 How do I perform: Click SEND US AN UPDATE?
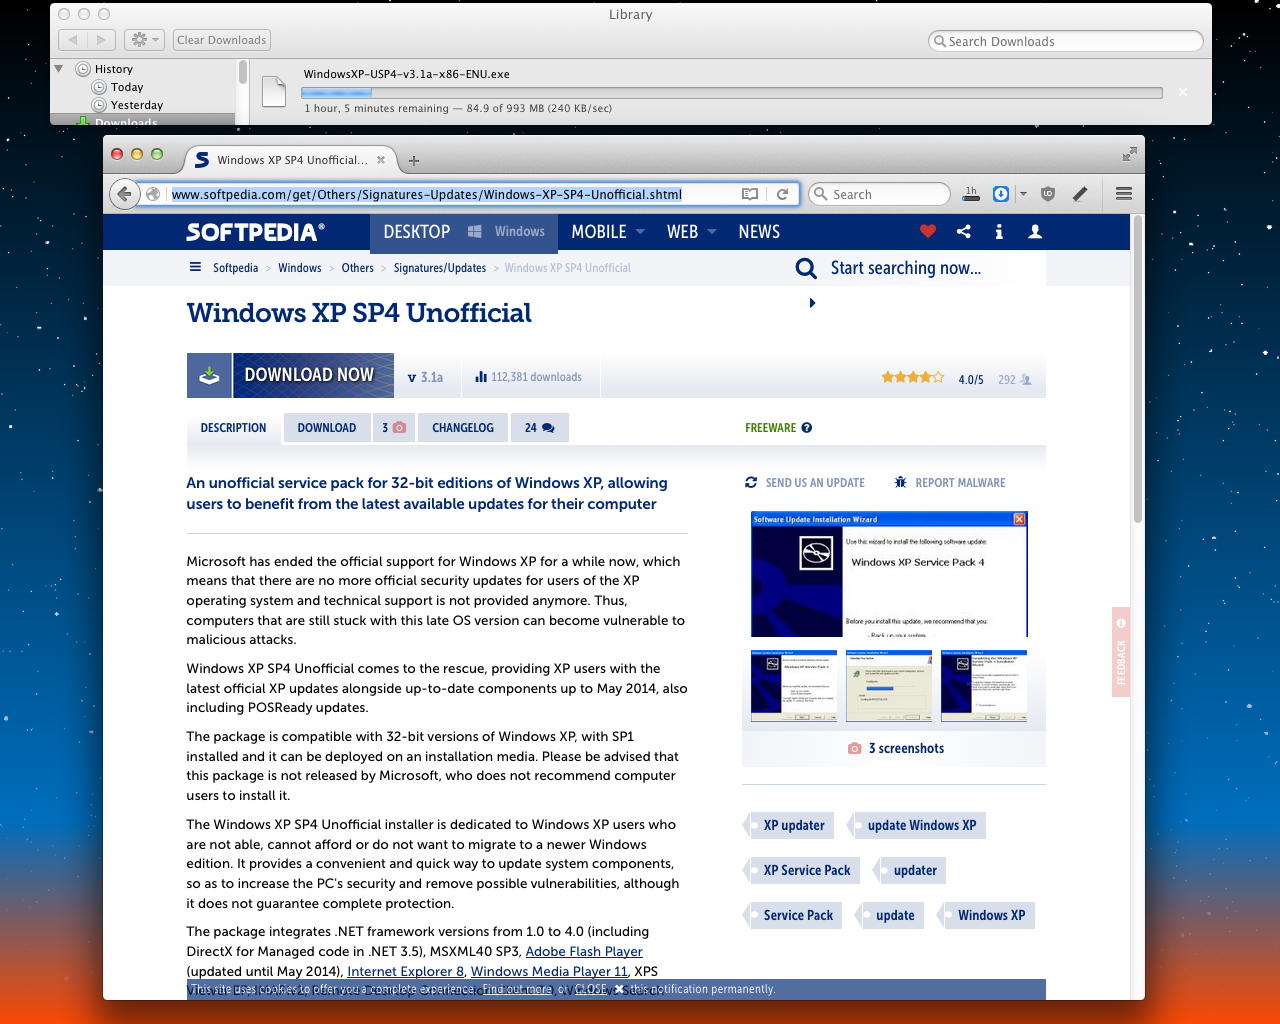805,483
